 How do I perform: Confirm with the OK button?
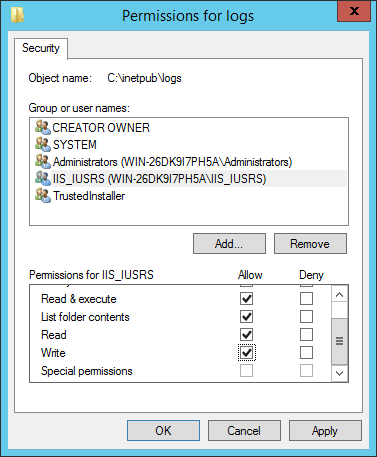tap(163, 431)
